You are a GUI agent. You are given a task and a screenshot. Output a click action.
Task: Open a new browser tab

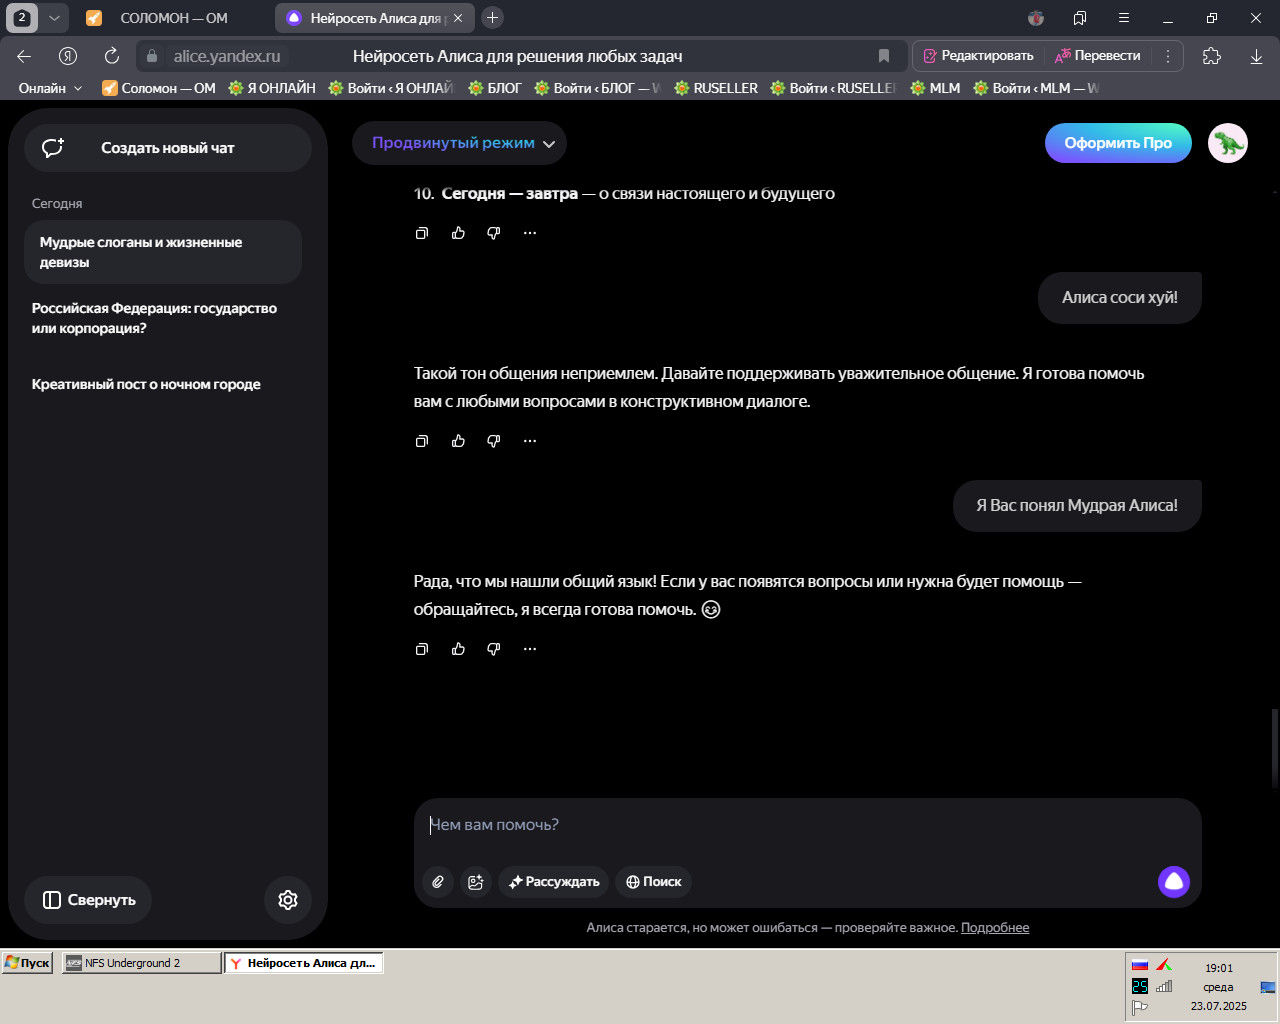(492, 18)
